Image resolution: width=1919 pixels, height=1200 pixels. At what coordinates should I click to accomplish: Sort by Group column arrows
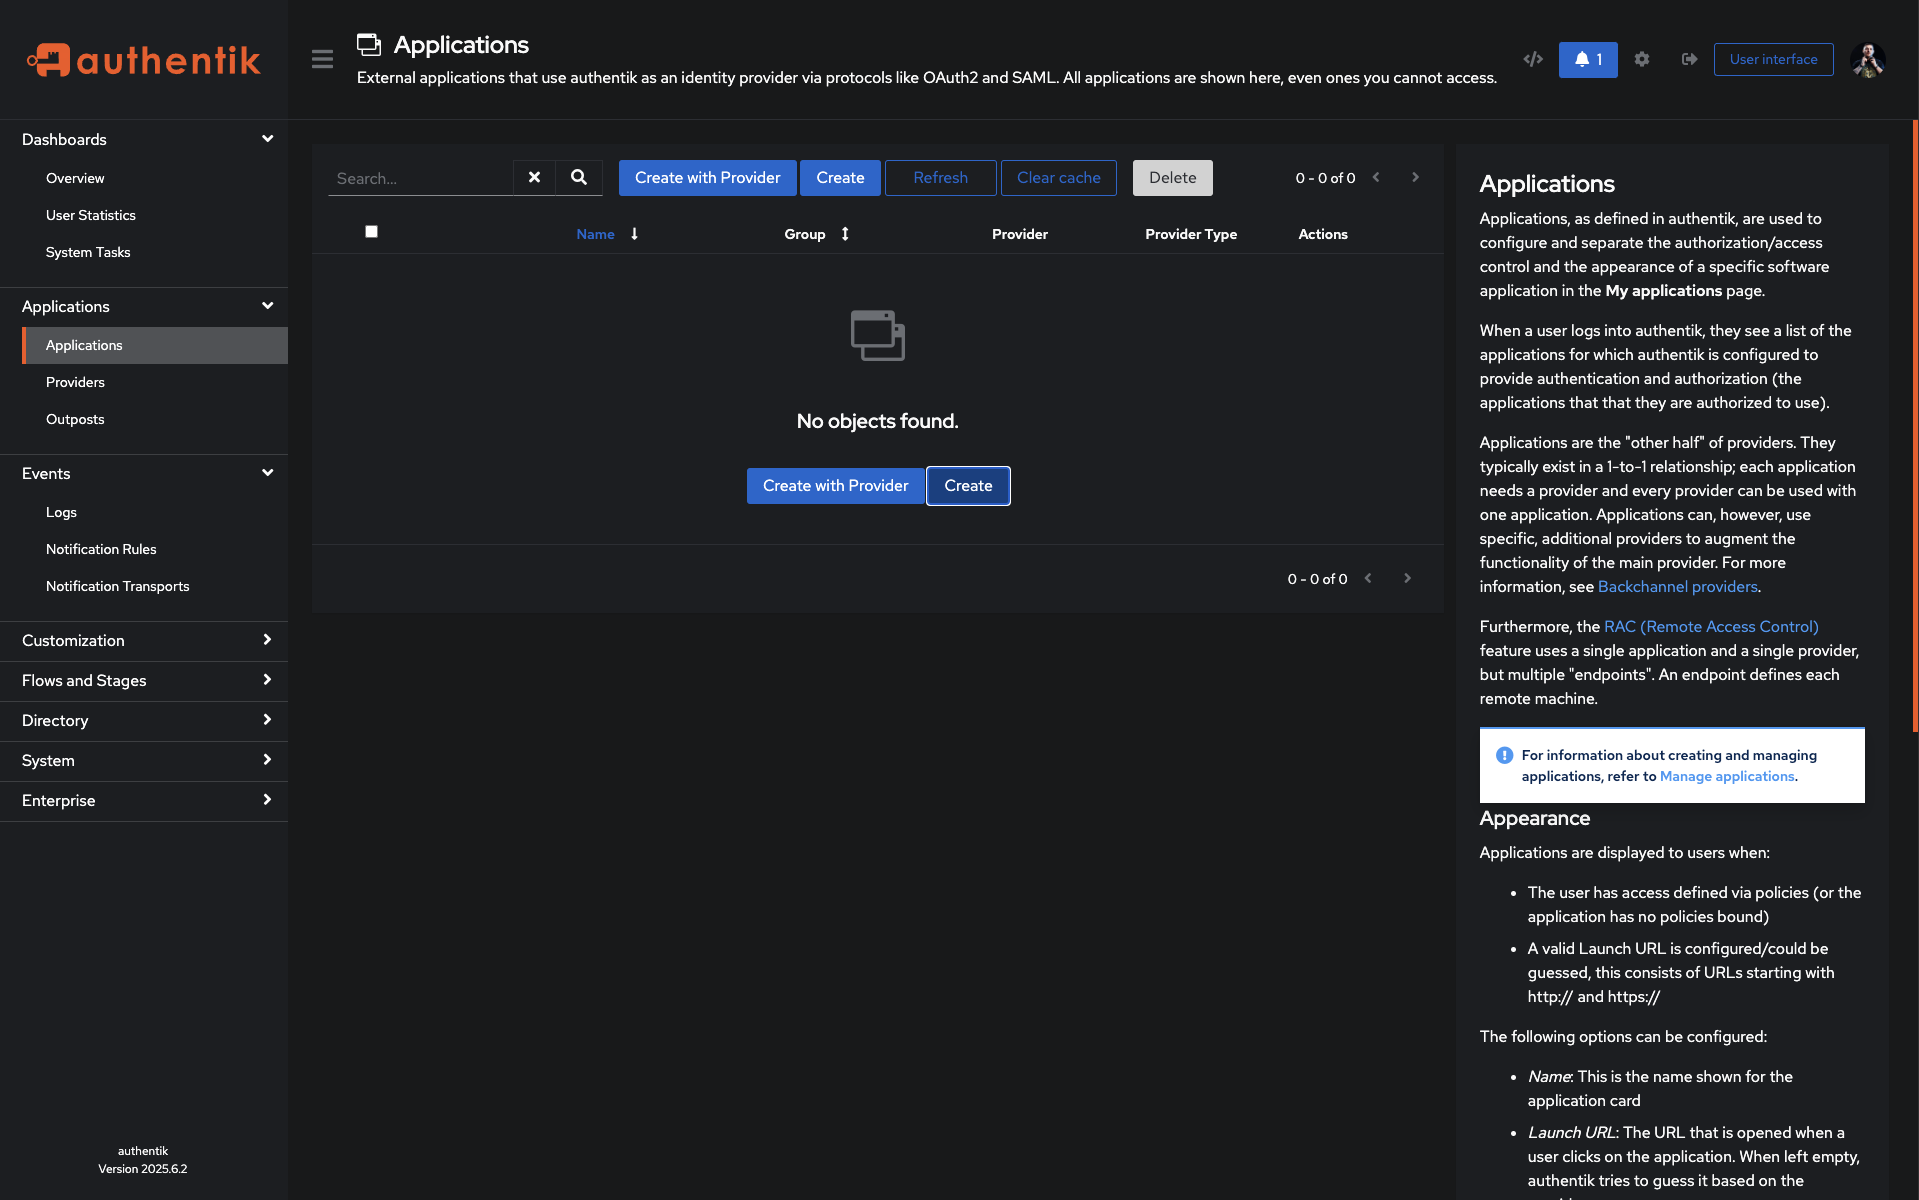pyautogui.click(x=845, y=234)
